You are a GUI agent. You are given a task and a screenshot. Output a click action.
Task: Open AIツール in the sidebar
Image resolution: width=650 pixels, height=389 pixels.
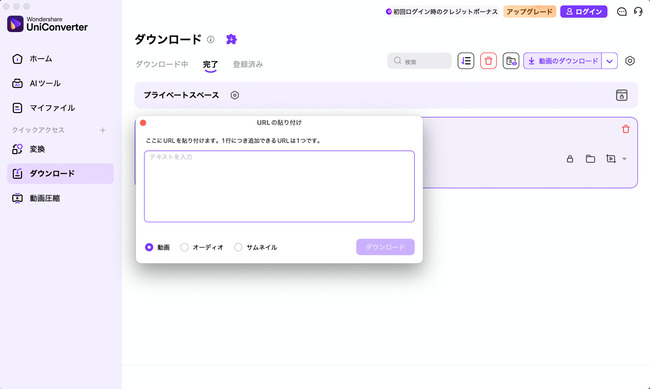pyautogui.click(x=36, y=83)
